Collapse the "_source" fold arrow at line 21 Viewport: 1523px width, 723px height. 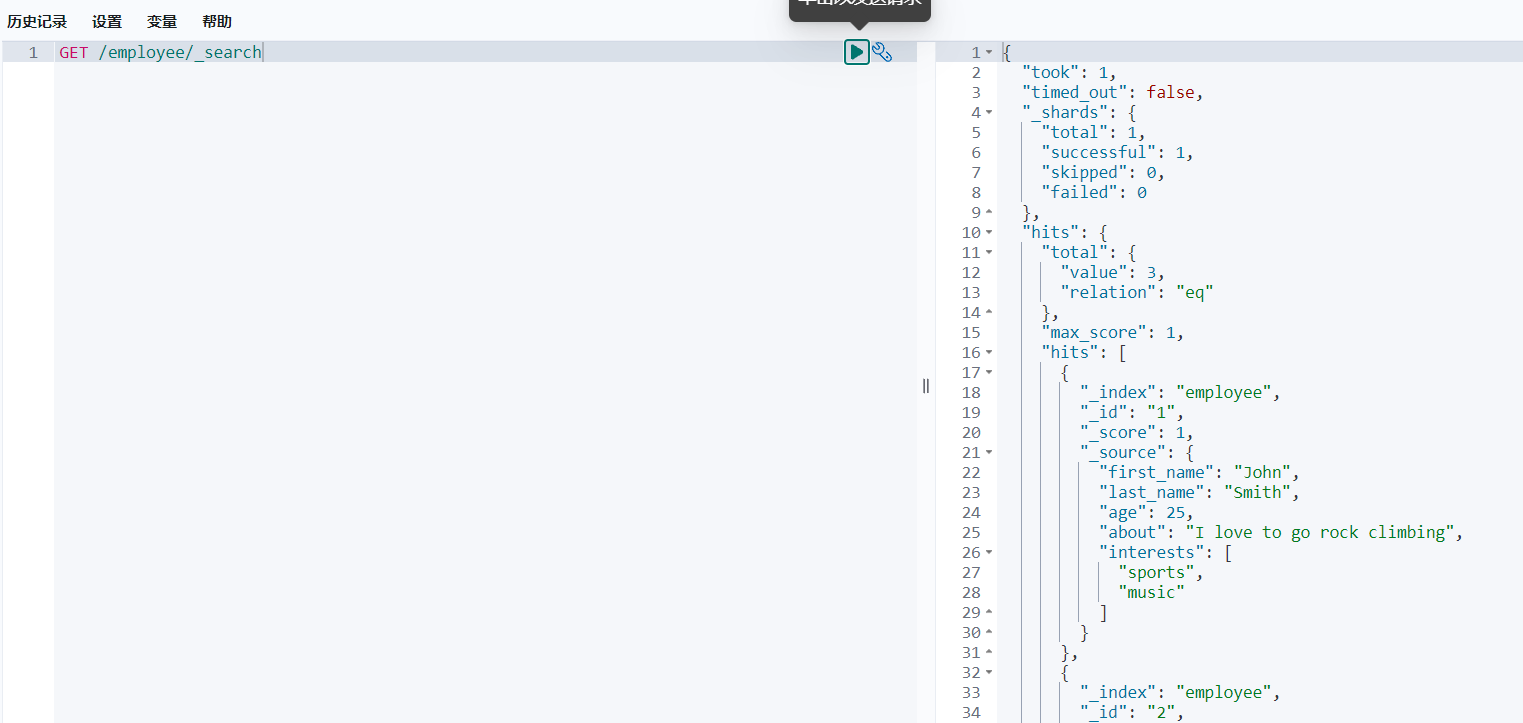pos(989,452)
